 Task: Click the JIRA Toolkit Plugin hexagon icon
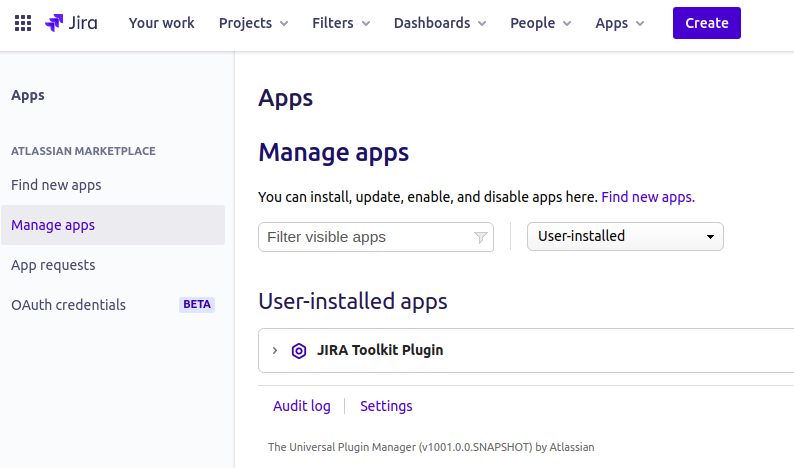pos(299,350)
